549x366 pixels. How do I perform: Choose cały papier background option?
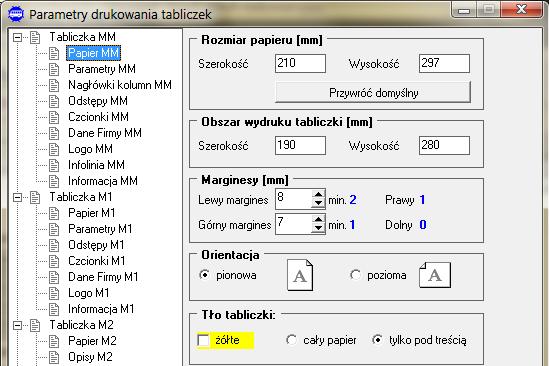(291, 340)
